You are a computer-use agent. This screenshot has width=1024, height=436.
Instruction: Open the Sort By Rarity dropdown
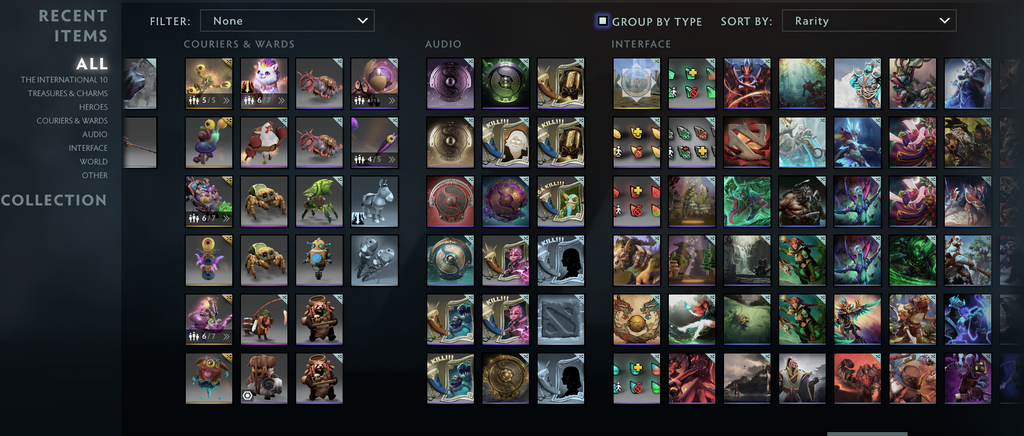click(869, 20)
